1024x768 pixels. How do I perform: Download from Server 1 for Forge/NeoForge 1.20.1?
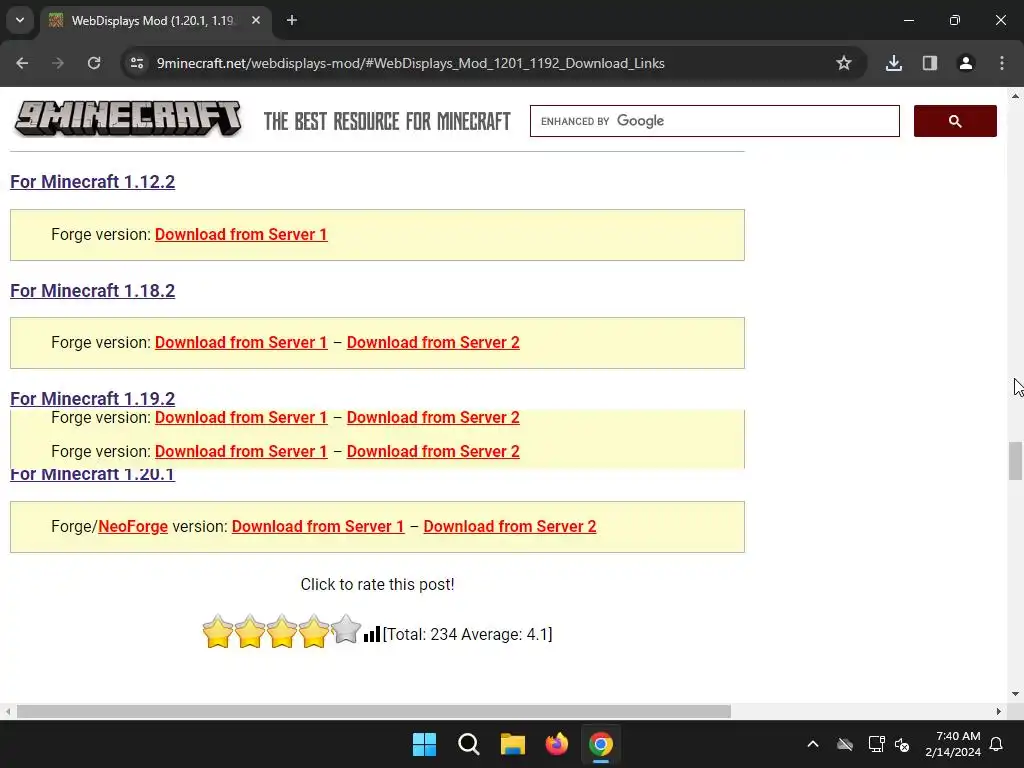coord(318,526)
